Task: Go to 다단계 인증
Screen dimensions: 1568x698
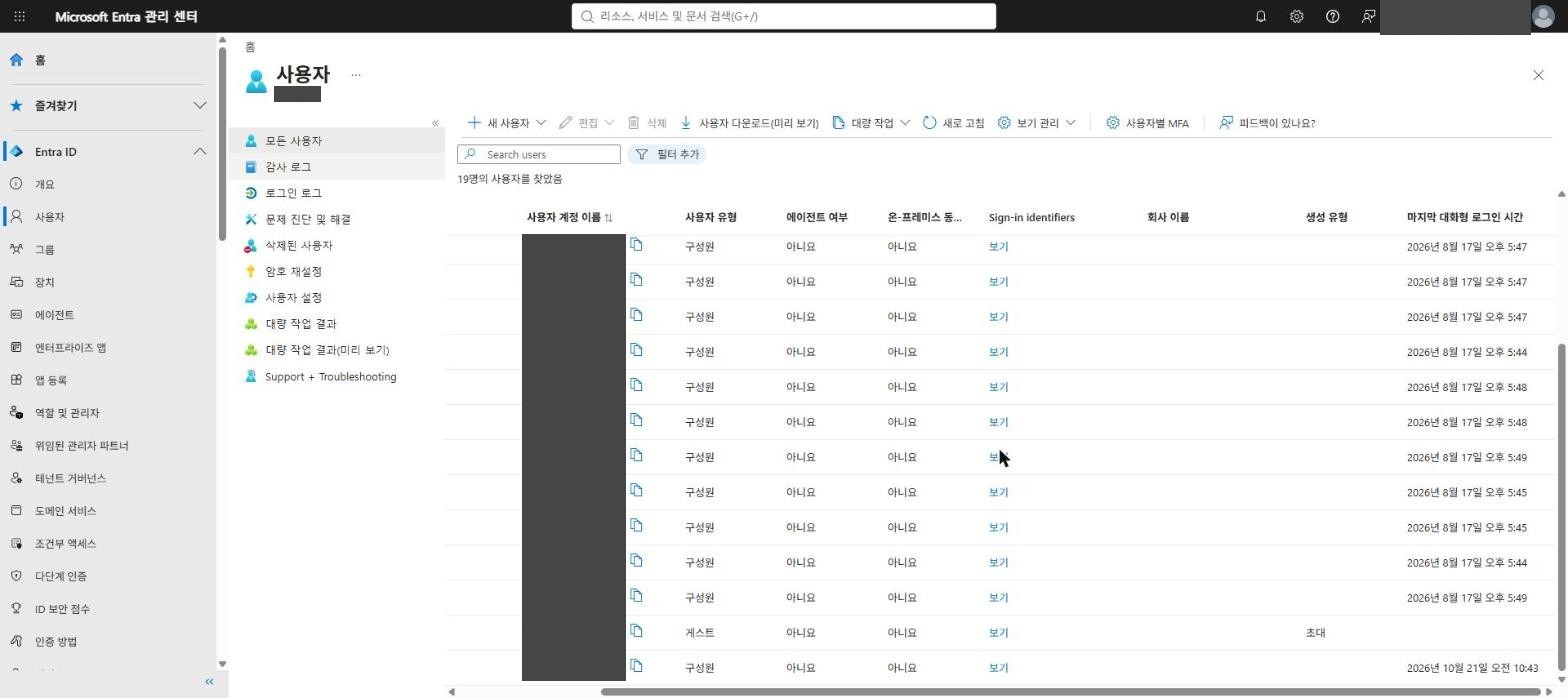Action: pos(60,576)
